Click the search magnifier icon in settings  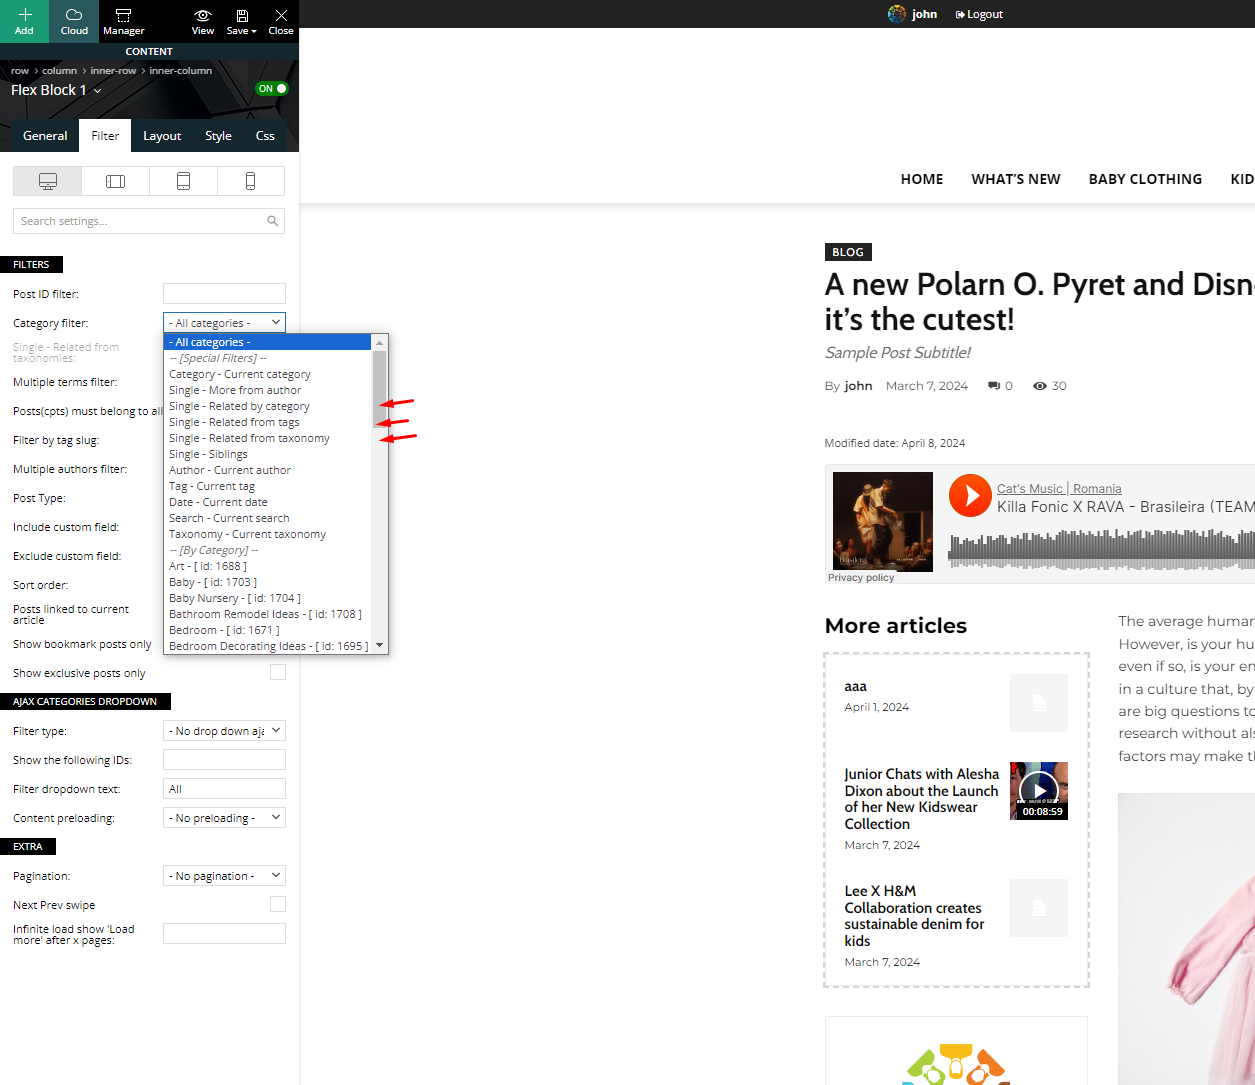[272, 221]
